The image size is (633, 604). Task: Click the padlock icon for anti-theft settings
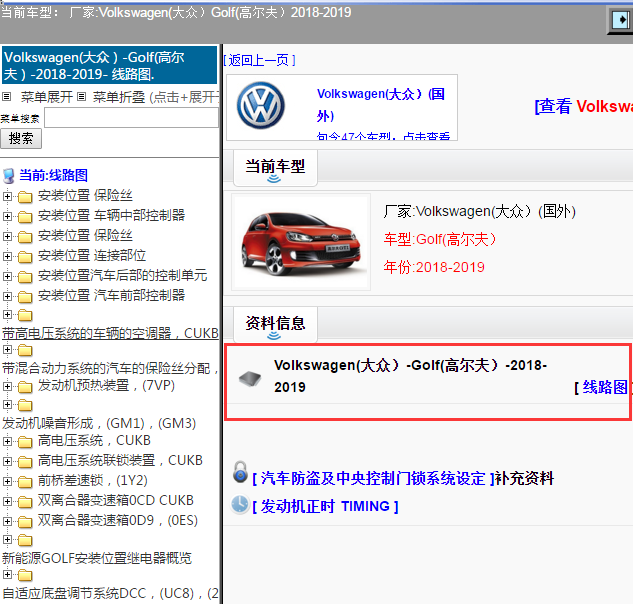pos(240,472)
